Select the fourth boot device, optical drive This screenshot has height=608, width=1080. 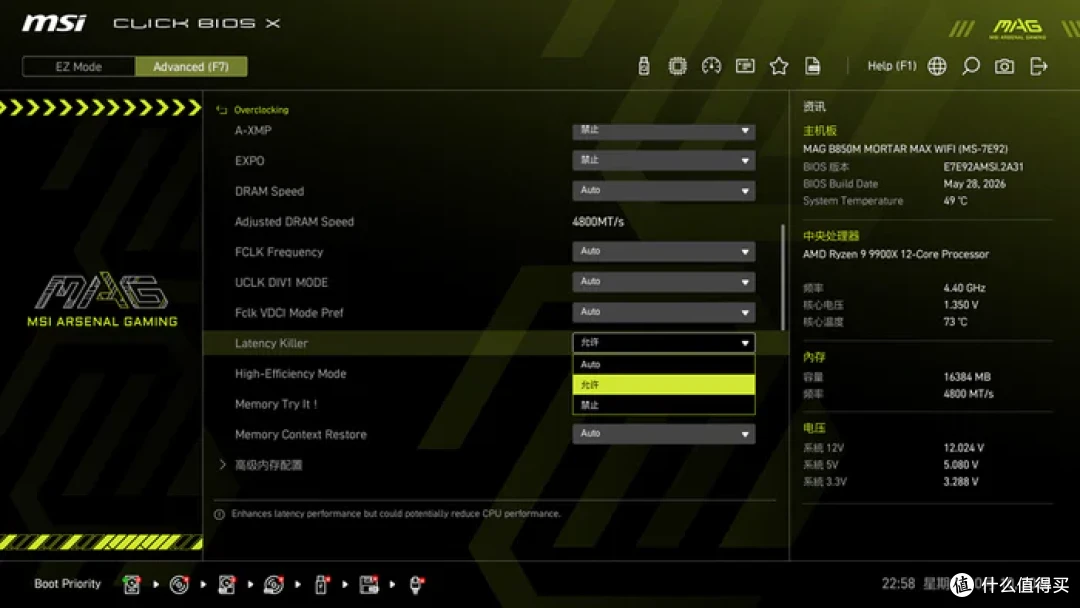pos(273,585)
